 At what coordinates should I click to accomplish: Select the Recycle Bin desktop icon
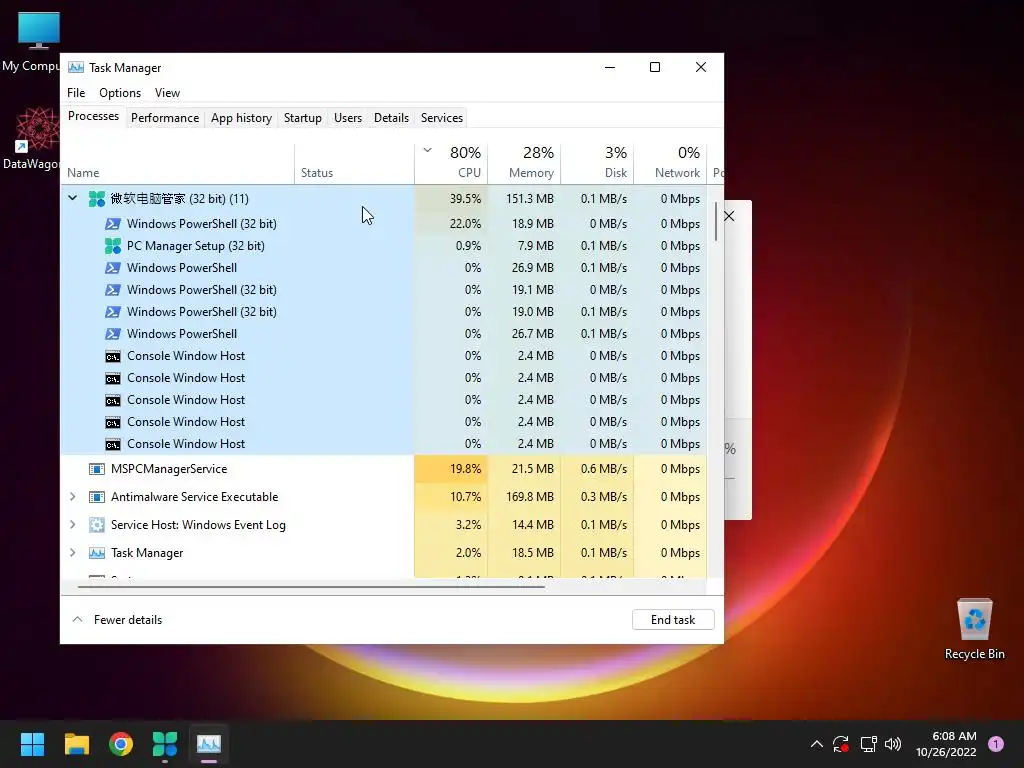click(x=974, y=629)
